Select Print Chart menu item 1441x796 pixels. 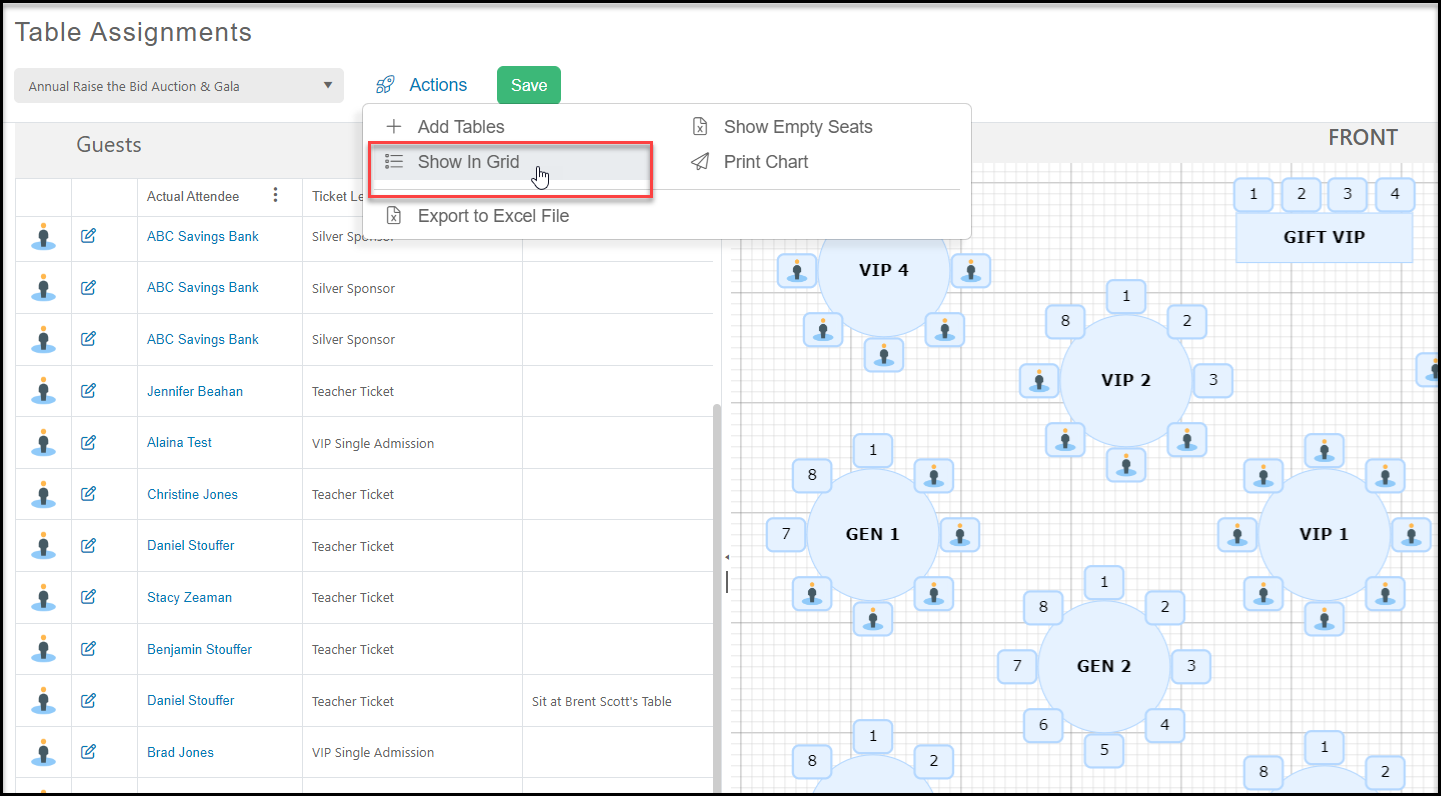(x=766, y=162)
